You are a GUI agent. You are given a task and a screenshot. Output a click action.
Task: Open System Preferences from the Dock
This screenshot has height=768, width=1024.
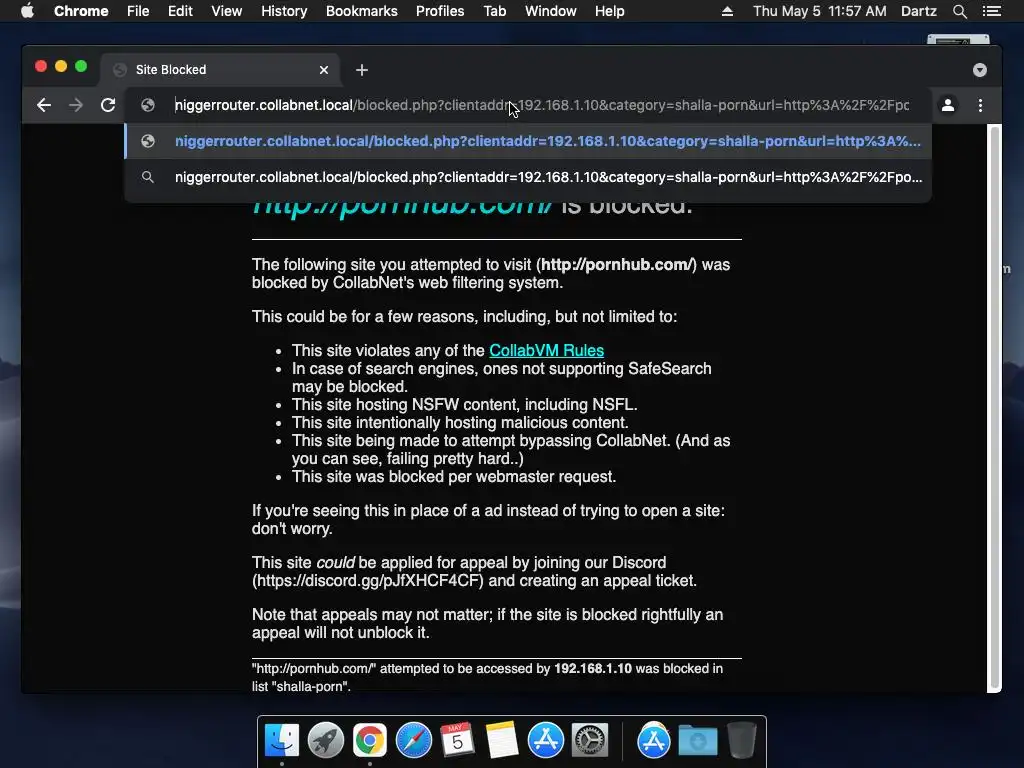pyautogui.click(x=590, y=741)
